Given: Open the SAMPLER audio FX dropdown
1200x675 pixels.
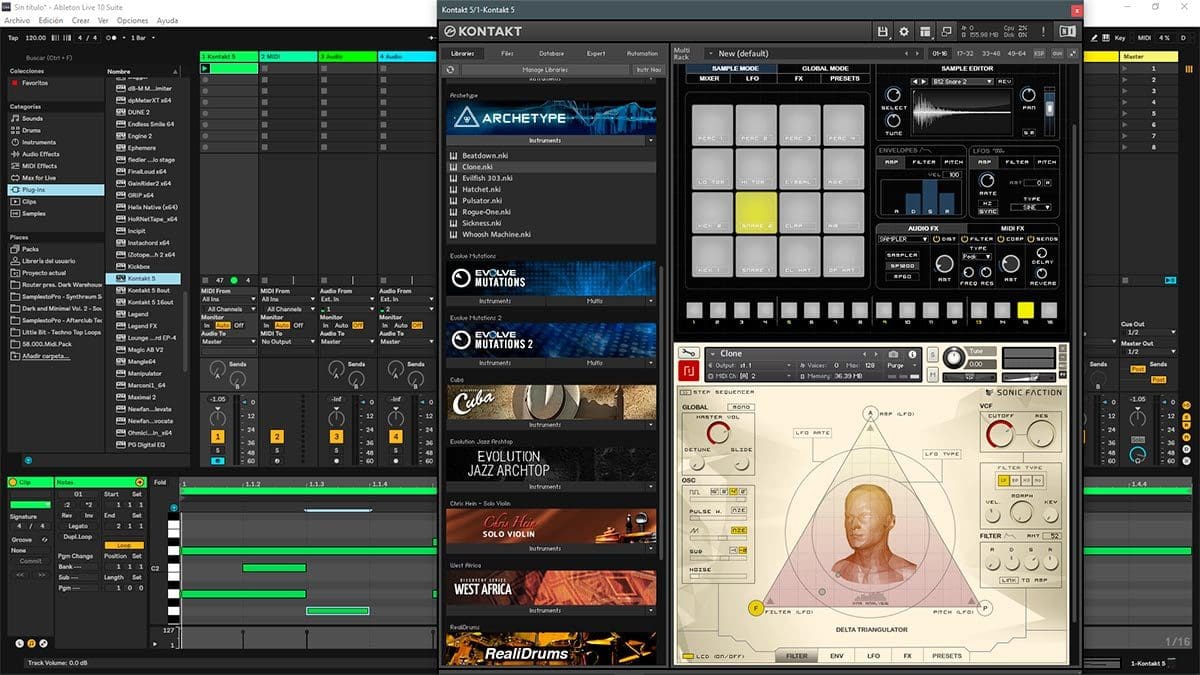Looking at the screenshot, I should tap(904, 239).
